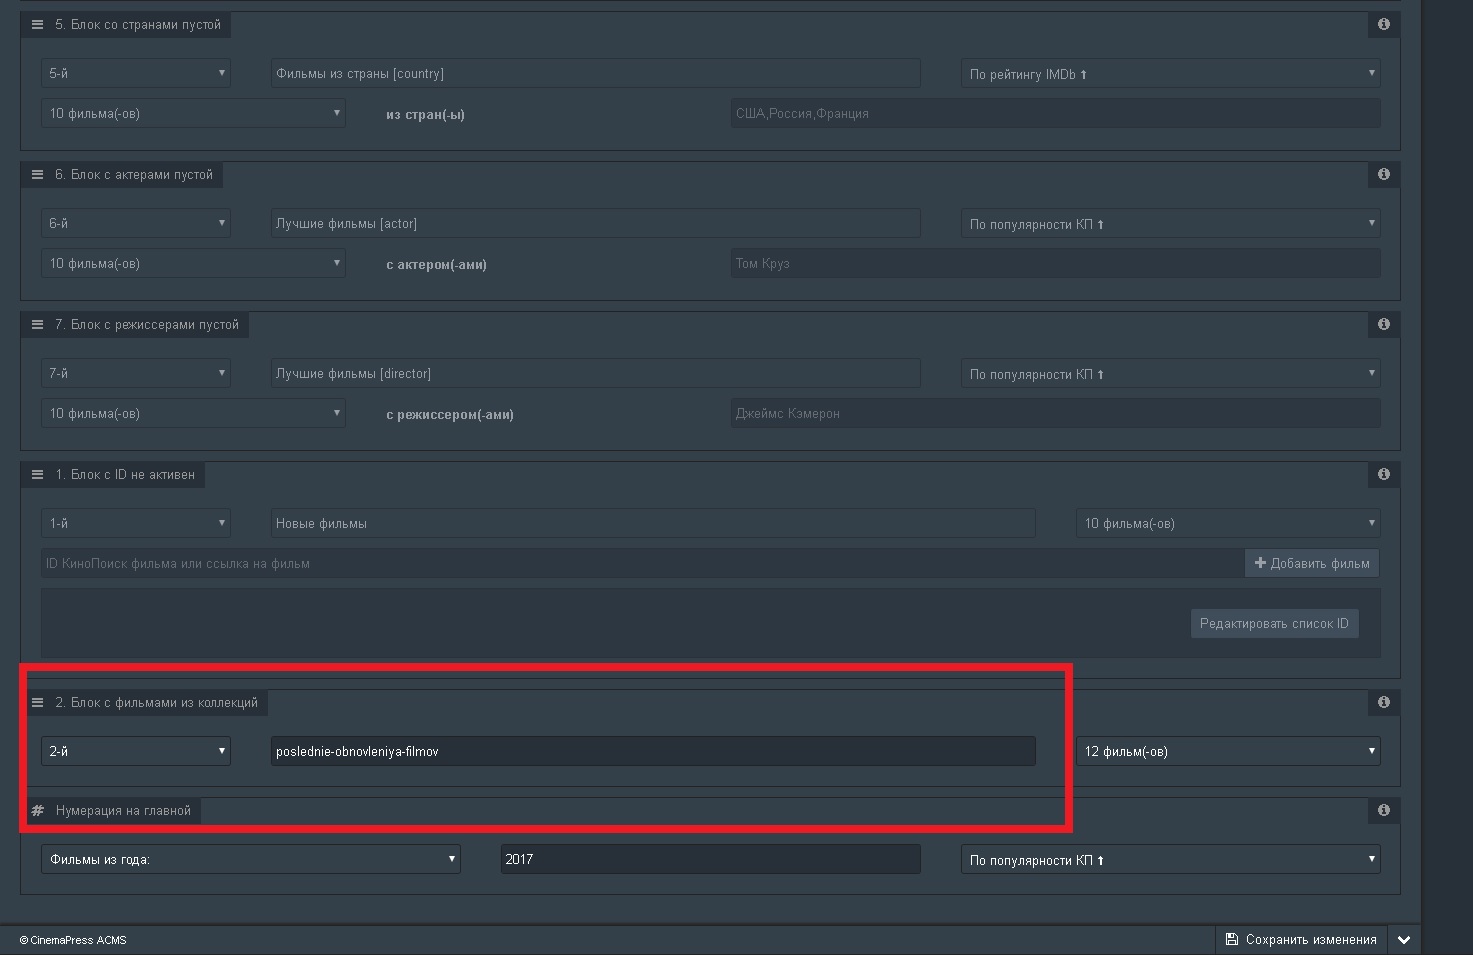Image resolution: width=1473 pixels, height=955 pixels.
Task: Click chevron down icon next to save
Action: pos(1404,940)
